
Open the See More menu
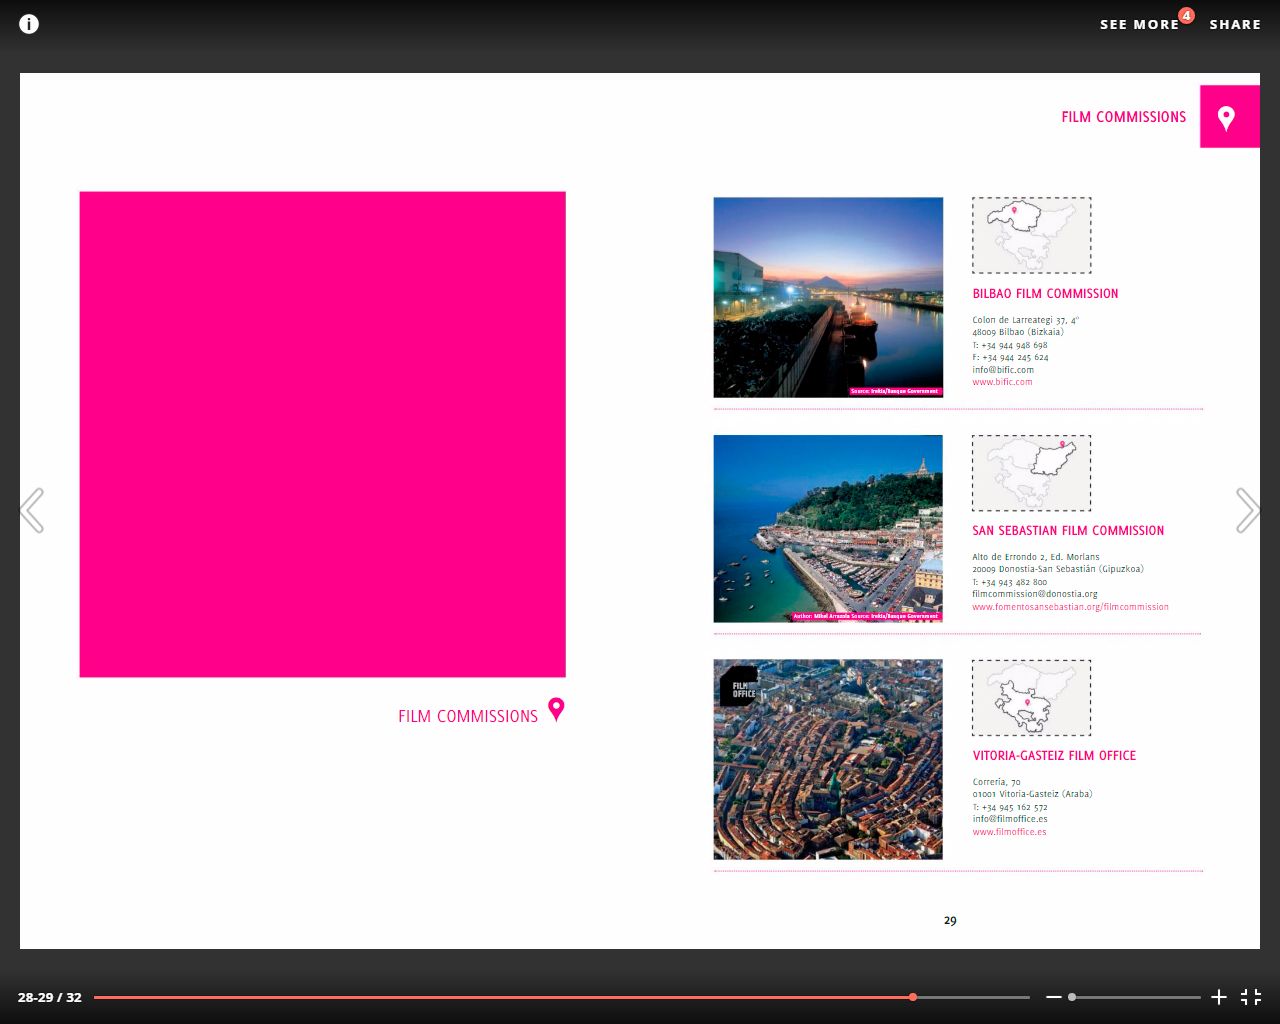(1139, 24)
